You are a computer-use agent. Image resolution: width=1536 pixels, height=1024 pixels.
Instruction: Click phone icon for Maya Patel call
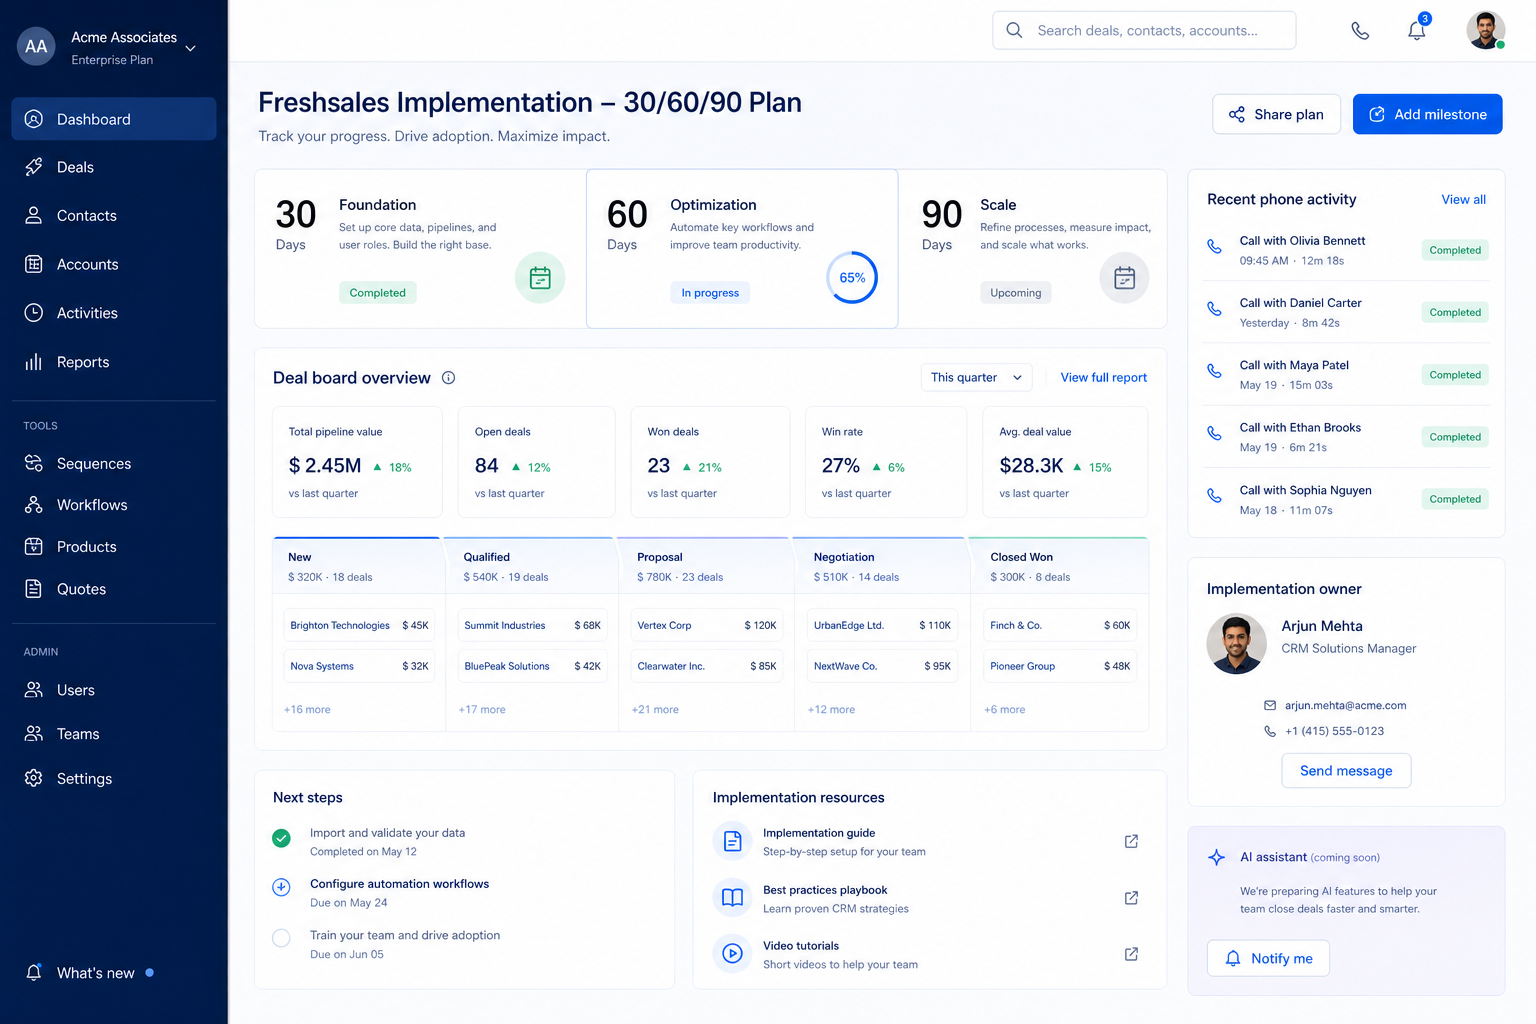(x=1214, y=371)
